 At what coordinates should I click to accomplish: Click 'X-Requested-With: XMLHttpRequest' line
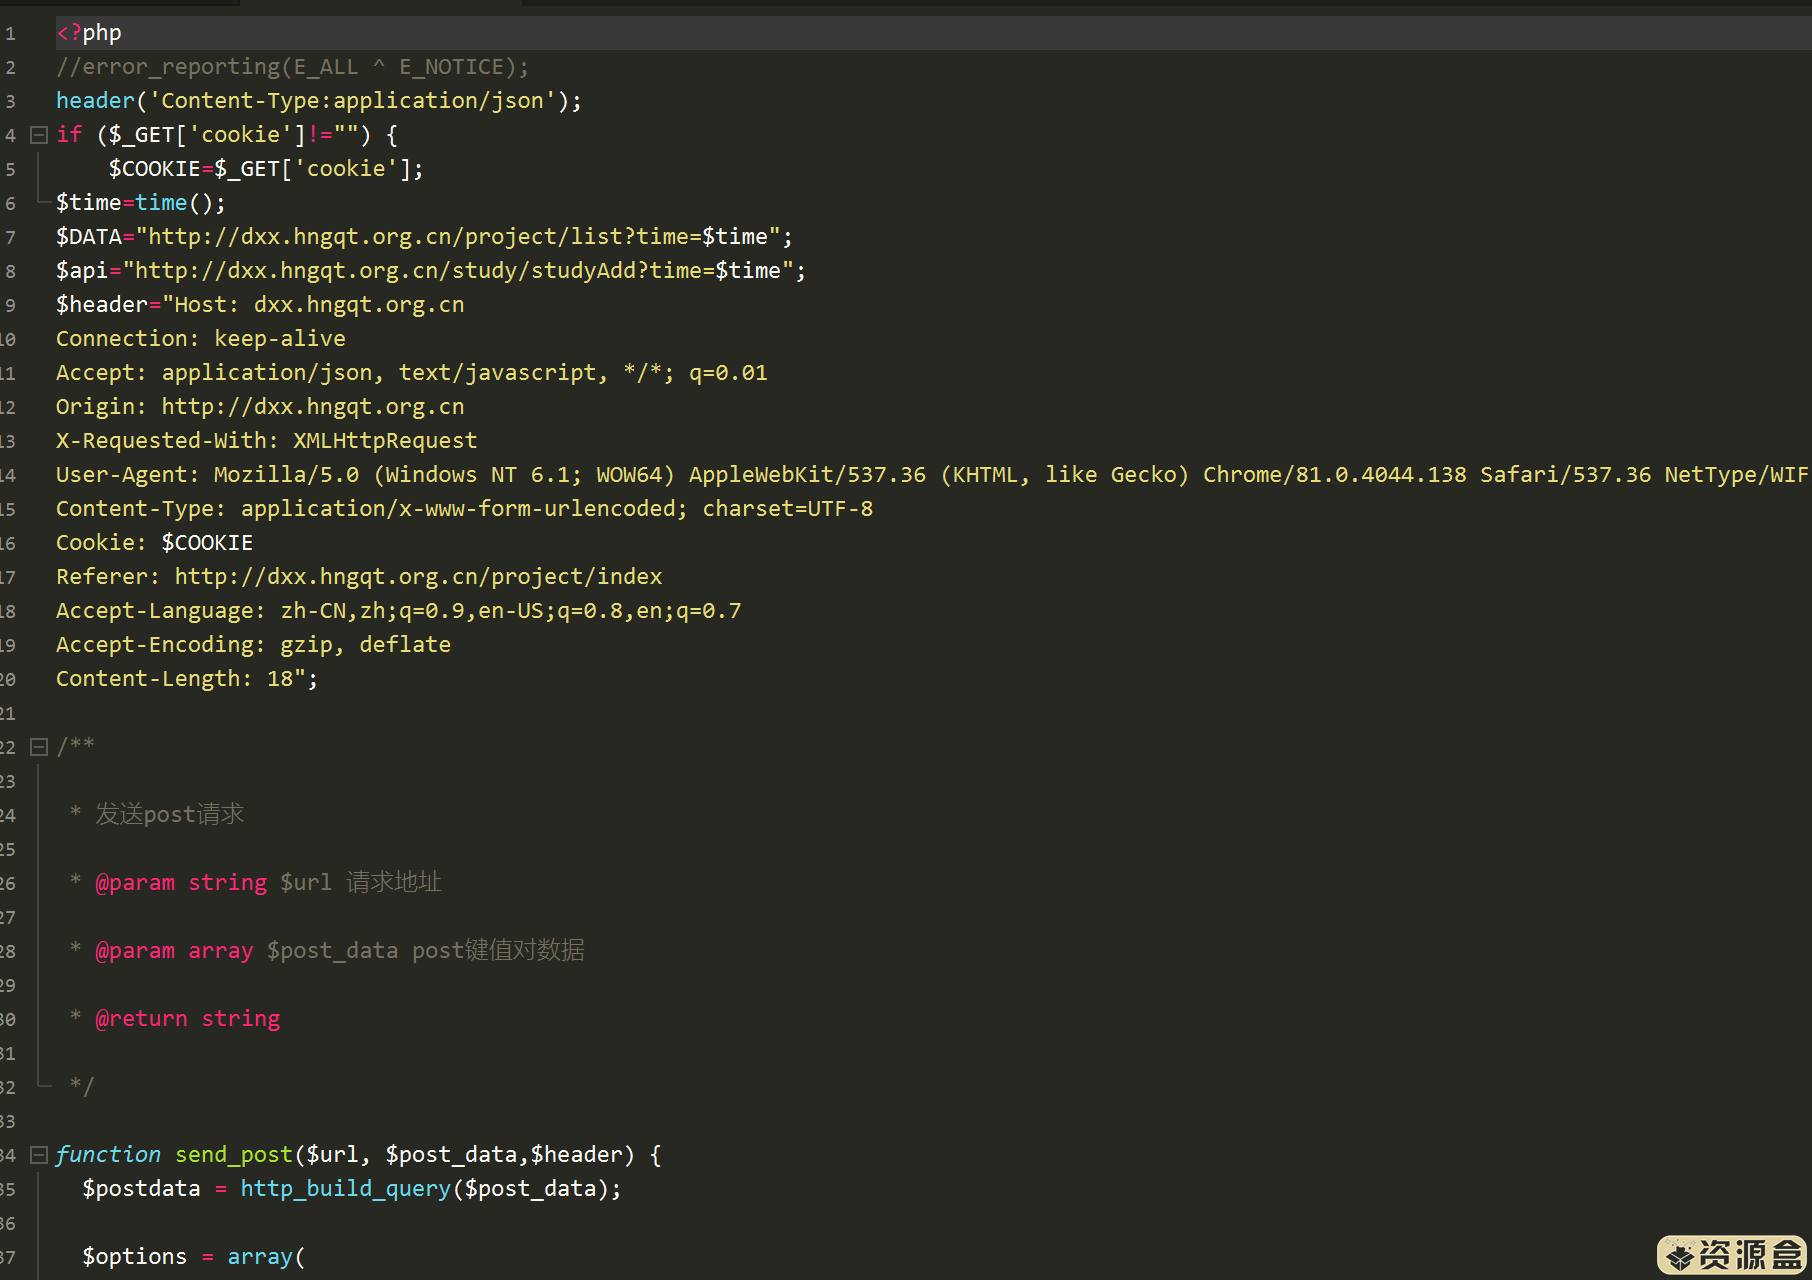(267, 441)
